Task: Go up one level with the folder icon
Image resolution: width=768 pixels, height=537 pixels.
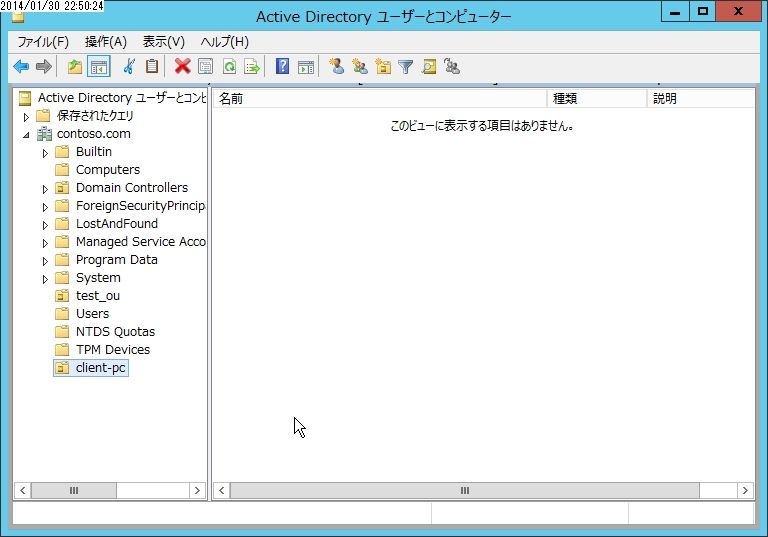Action: (x=75, y=66)
